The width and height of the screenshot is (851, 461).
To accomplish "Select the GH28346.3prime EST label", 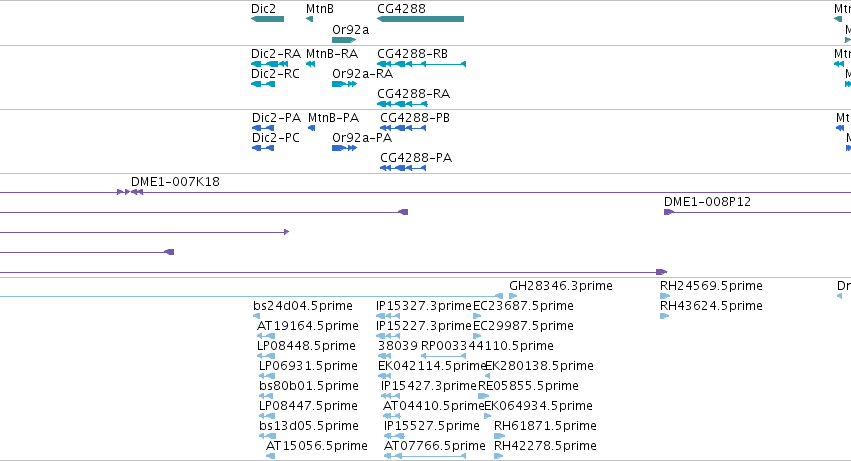I will click(561, 286).
